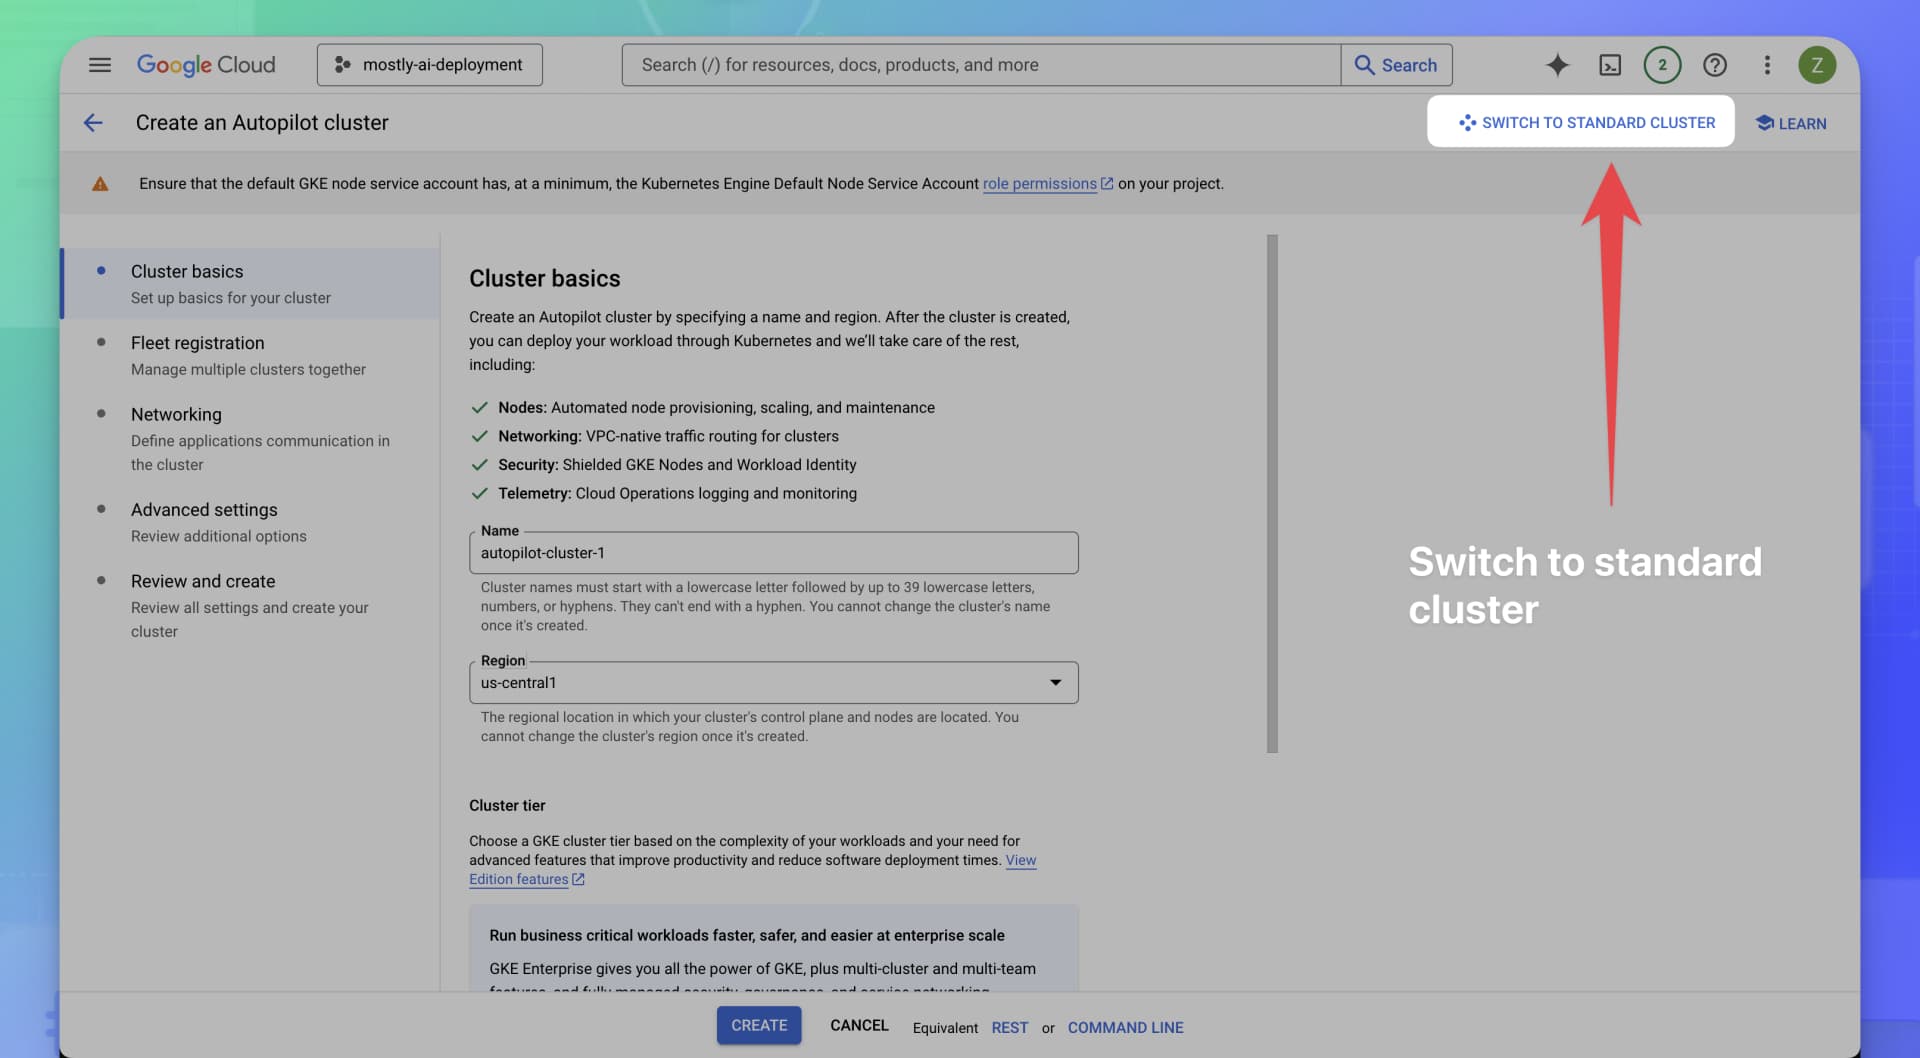1920x1058 pixels.
Task: Open the role permissions link
Action: click(1040, 183)
